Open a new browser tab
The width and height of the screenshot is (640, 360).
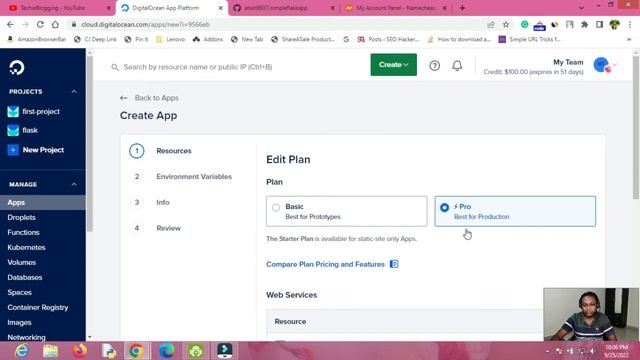(x=462, y=8)
